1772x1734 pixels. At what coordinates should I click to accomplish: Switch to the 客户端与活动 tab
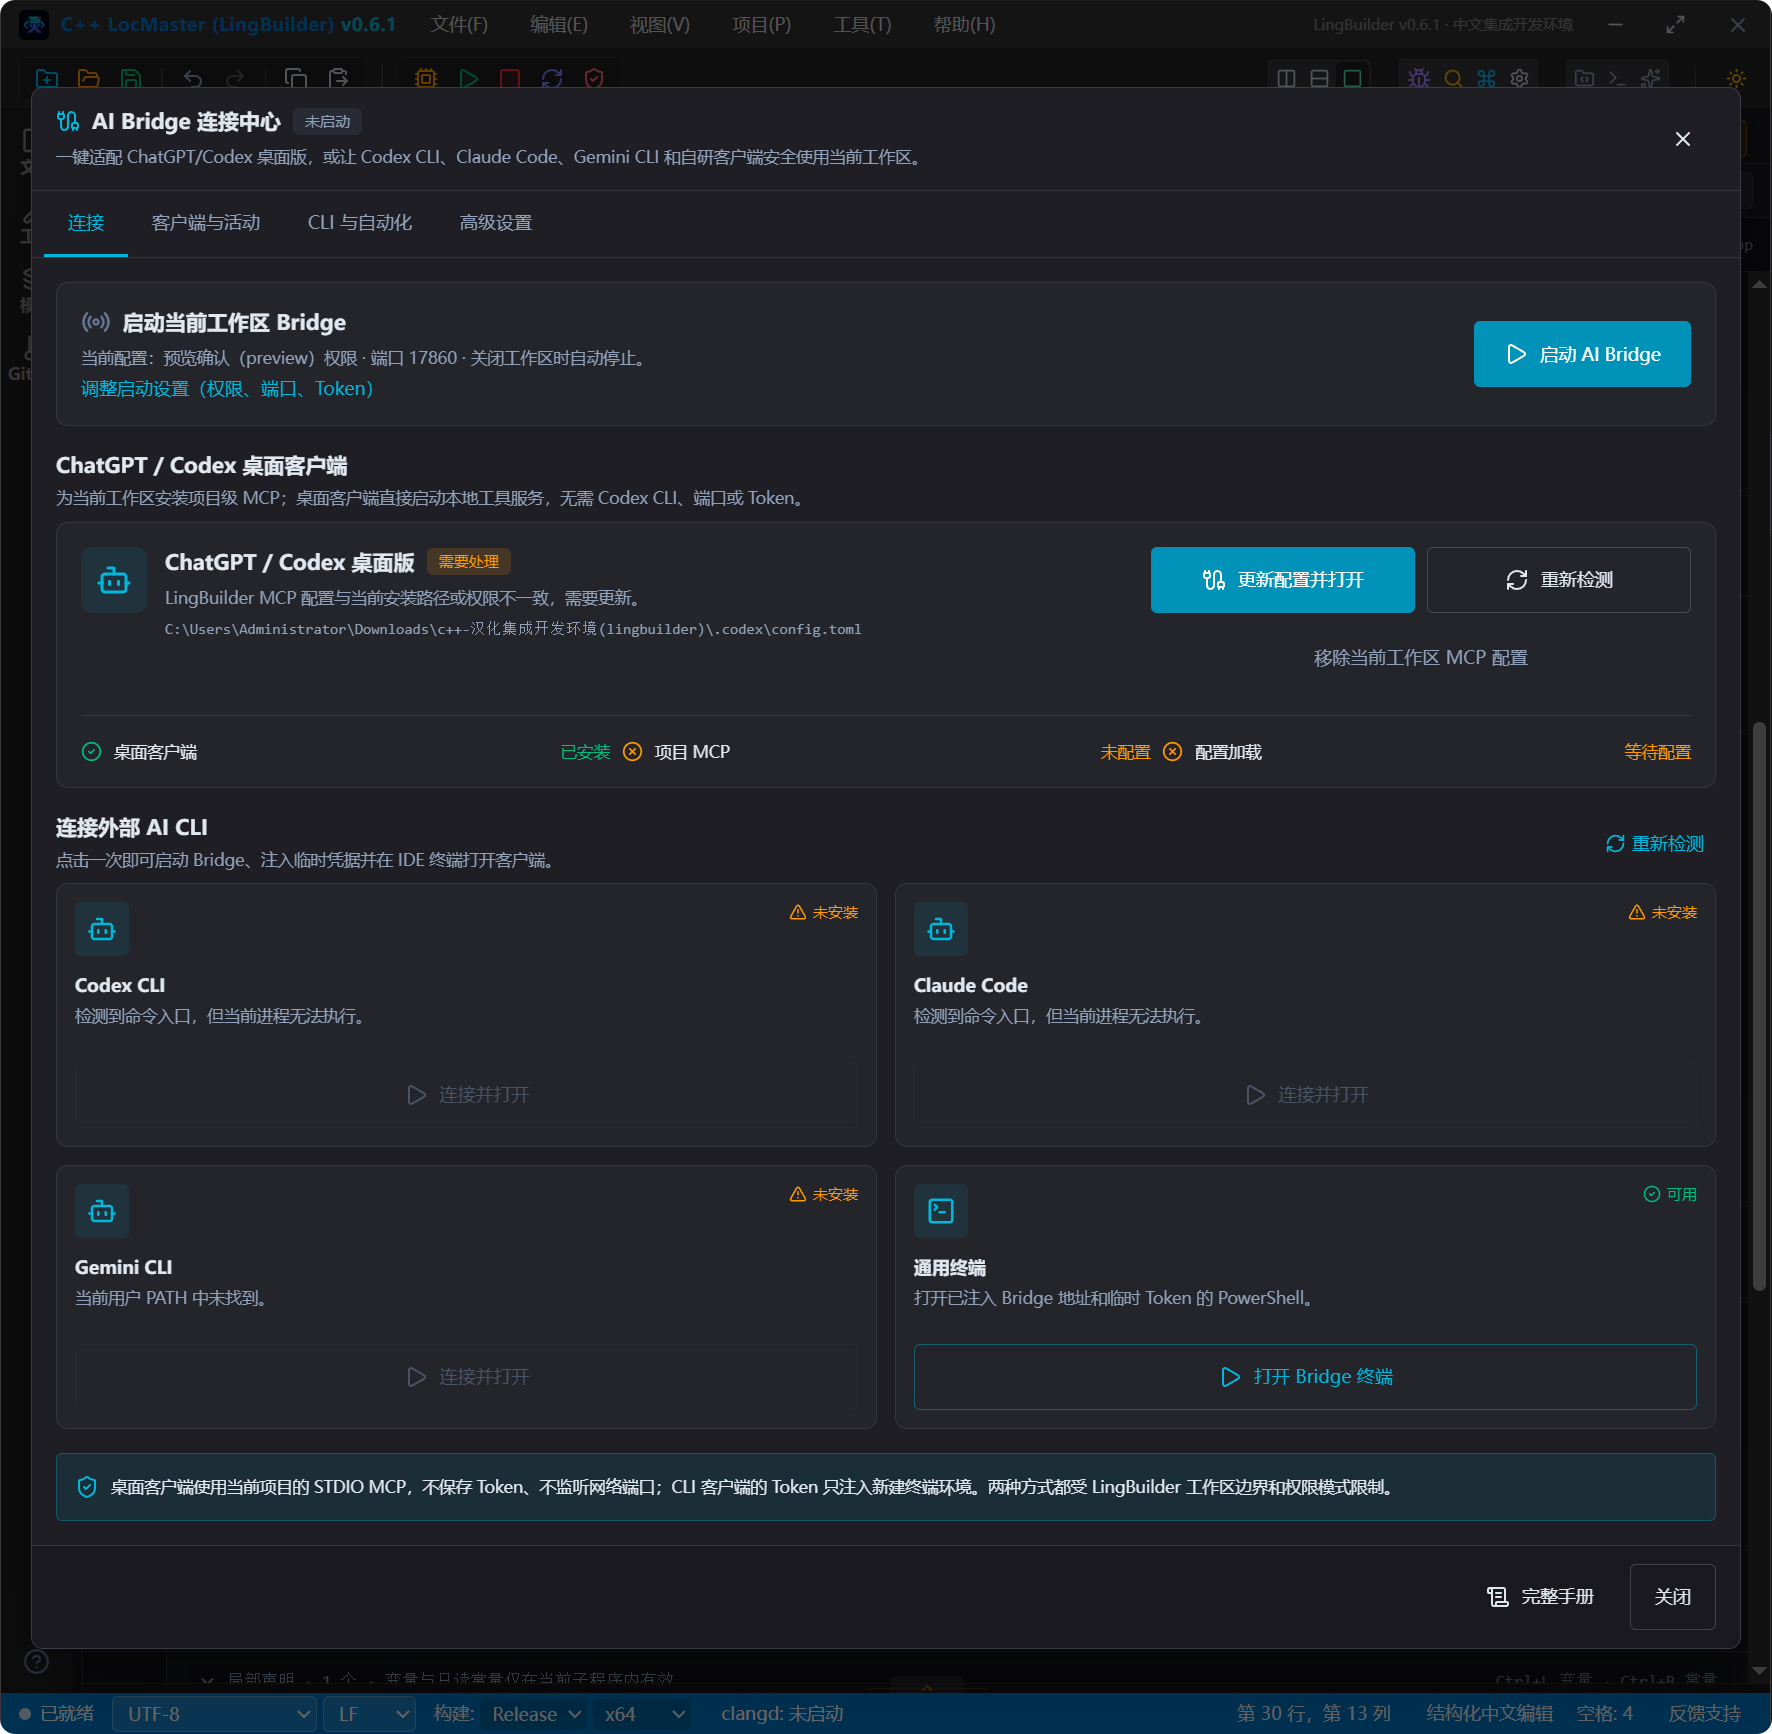pyautogui.click(x=206, y=223)
